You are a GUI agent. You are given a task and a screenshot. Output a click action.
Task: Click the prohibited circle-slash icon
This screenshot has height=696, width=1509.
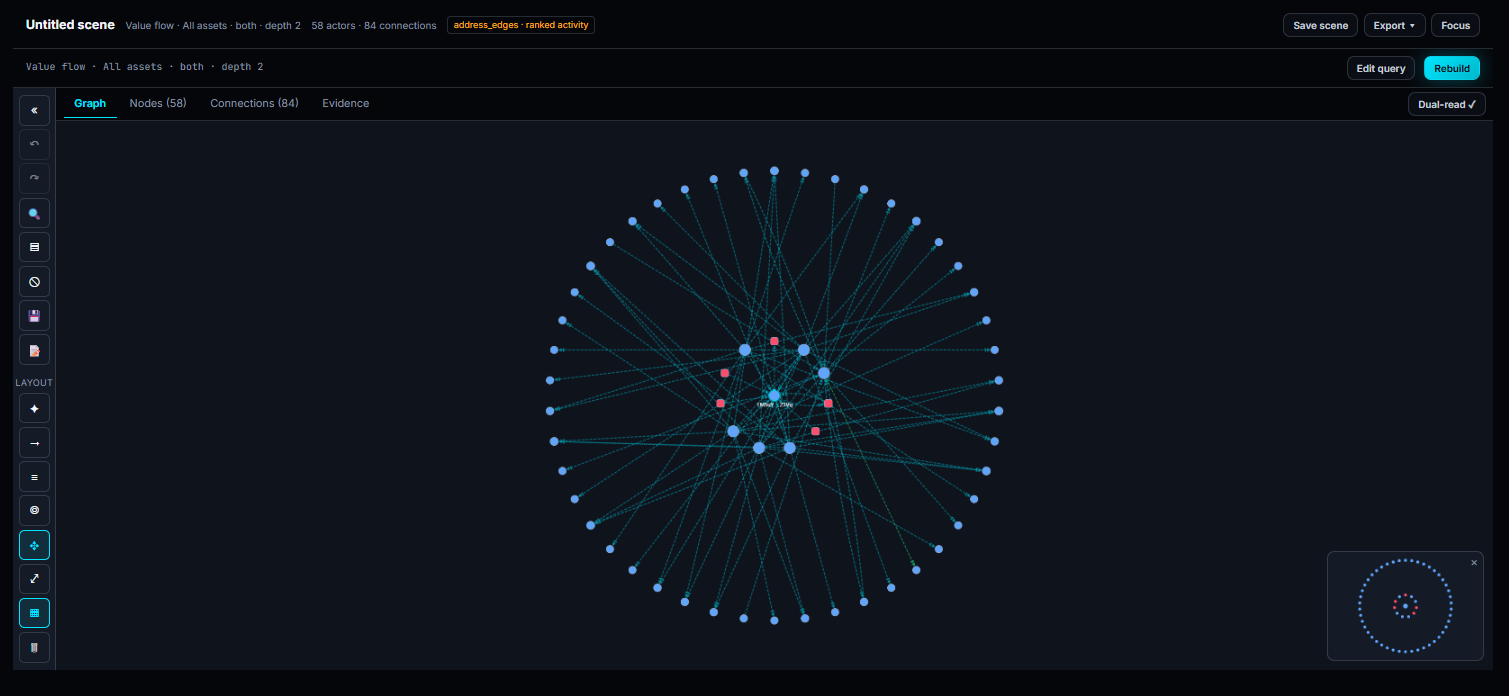pos(34,282)
